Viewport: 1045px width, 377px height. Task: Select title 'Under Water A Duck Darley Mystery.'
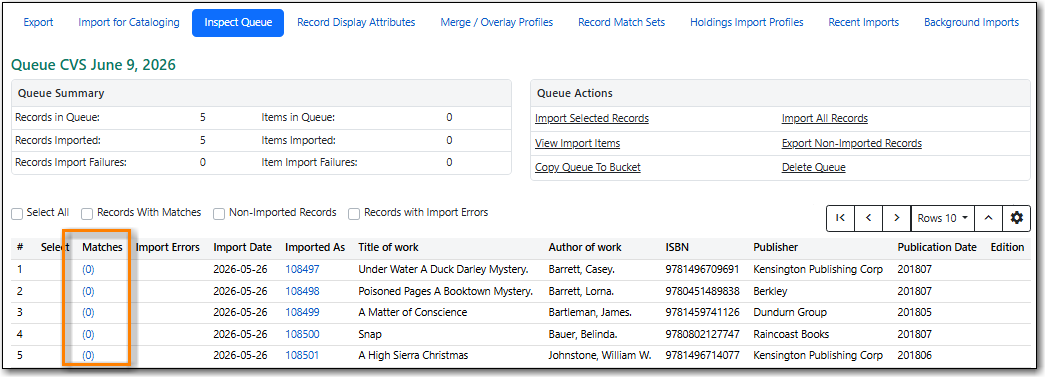coord(443,270)
